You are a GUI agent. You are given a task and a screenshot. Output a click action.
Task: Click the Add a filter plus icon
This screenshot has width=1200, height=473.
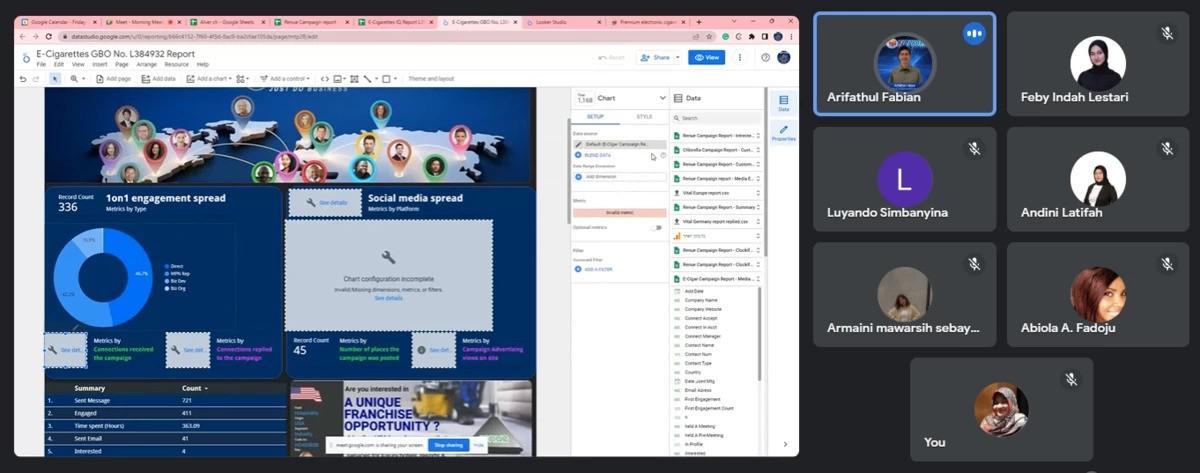coord(577,269)
